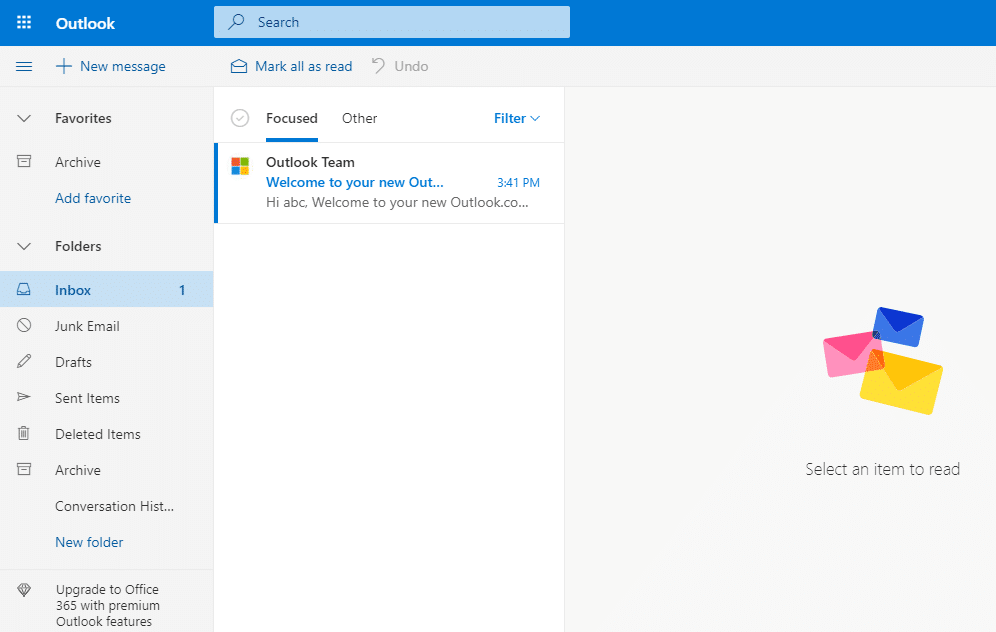Toggle the select all messages circle
The width and height of the screenshot is (996, 632).
pyautogui.click(x=240, y=118)
